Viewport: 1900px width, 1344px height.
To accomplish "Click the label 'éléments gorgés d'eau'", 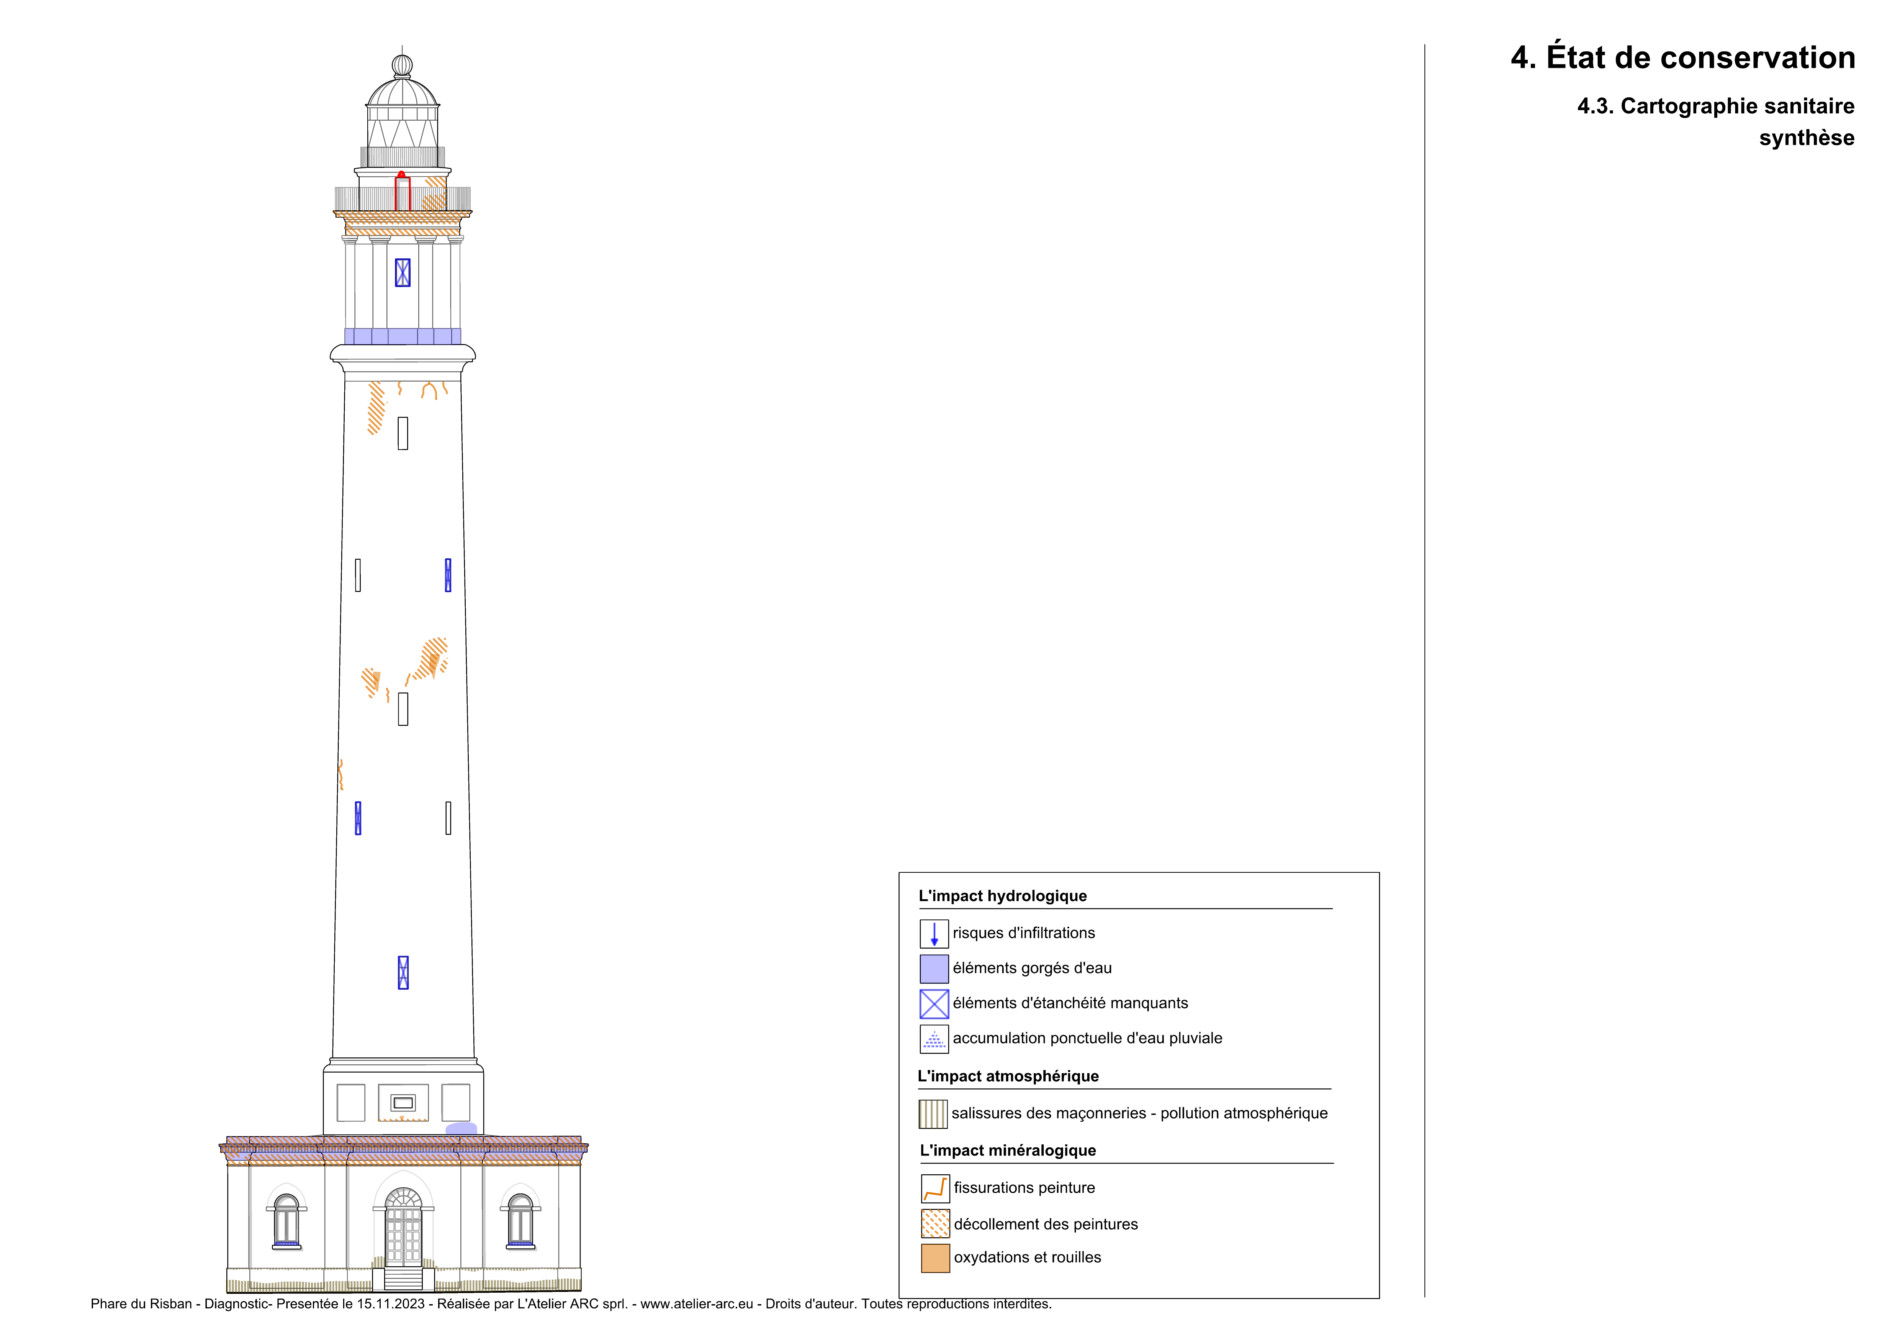I will [1032, 968].
